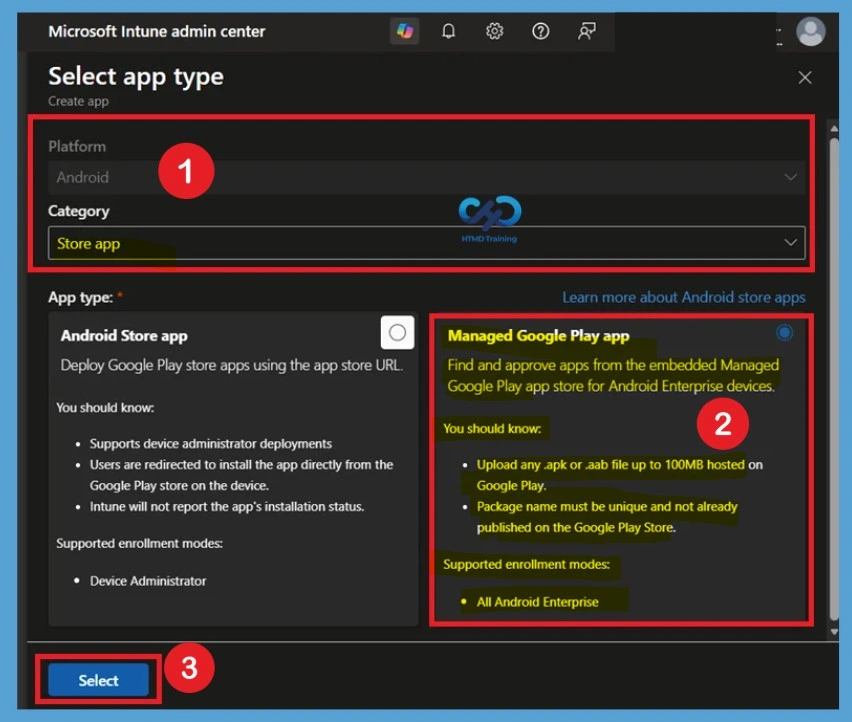Click the vertical scrollbar thumb
The image size is (852, 722).
point(834,379)
